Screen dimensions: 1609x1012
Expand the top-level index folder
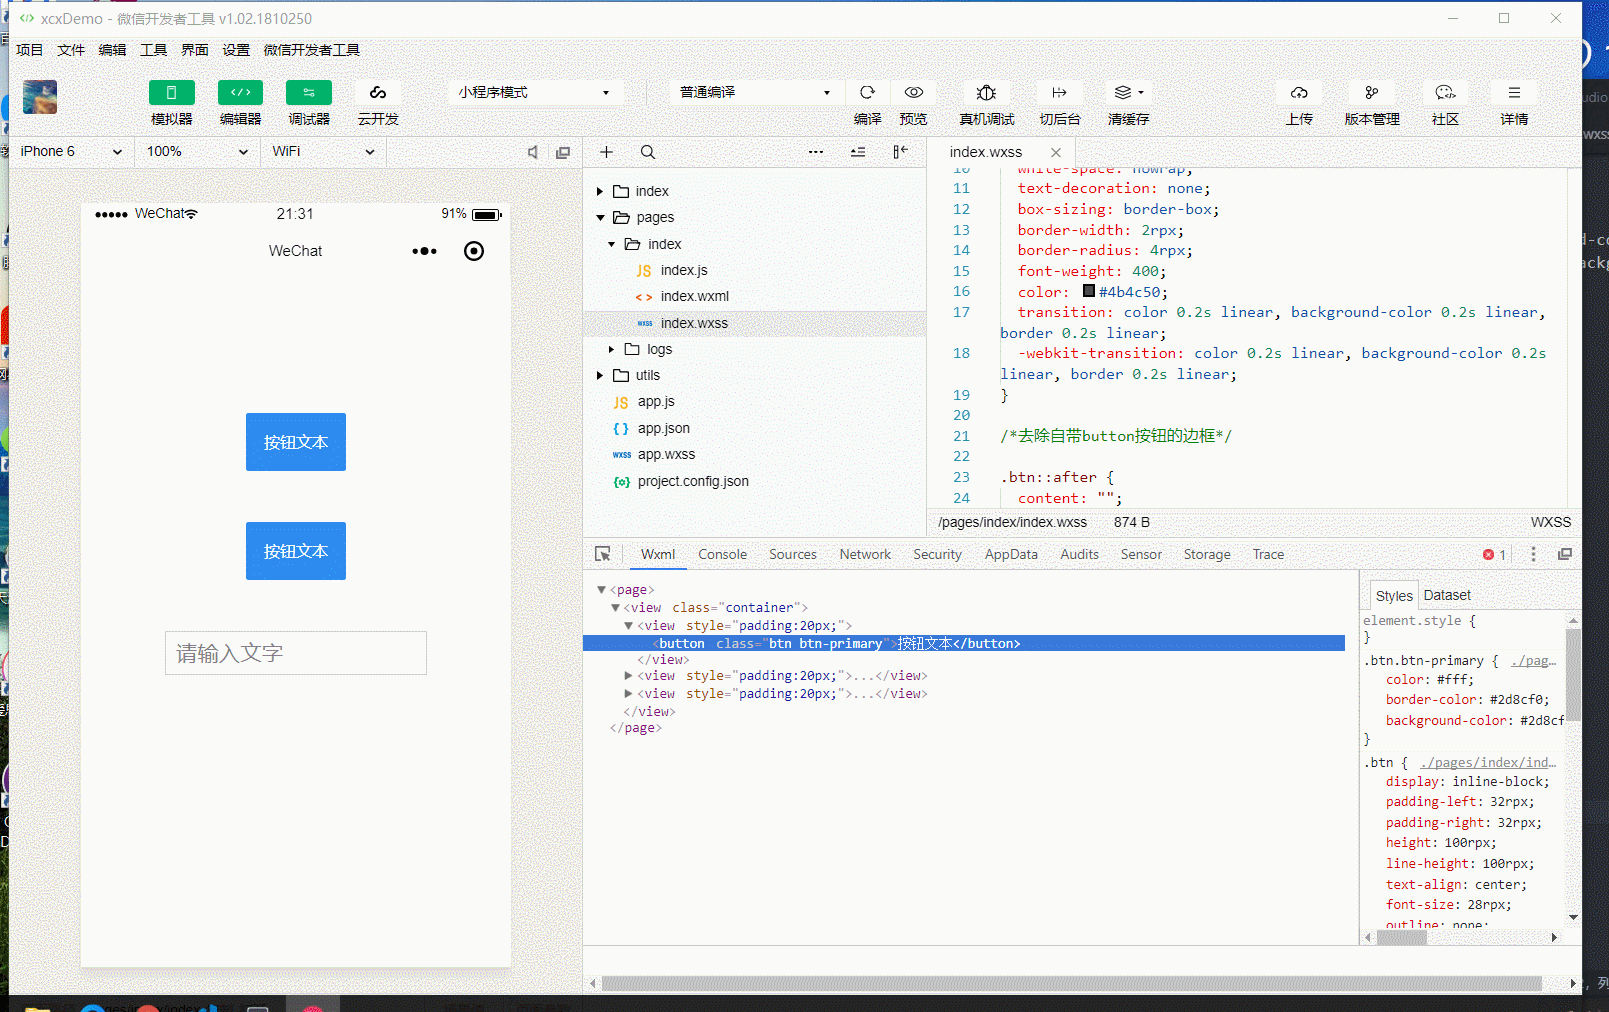(600, 191)
